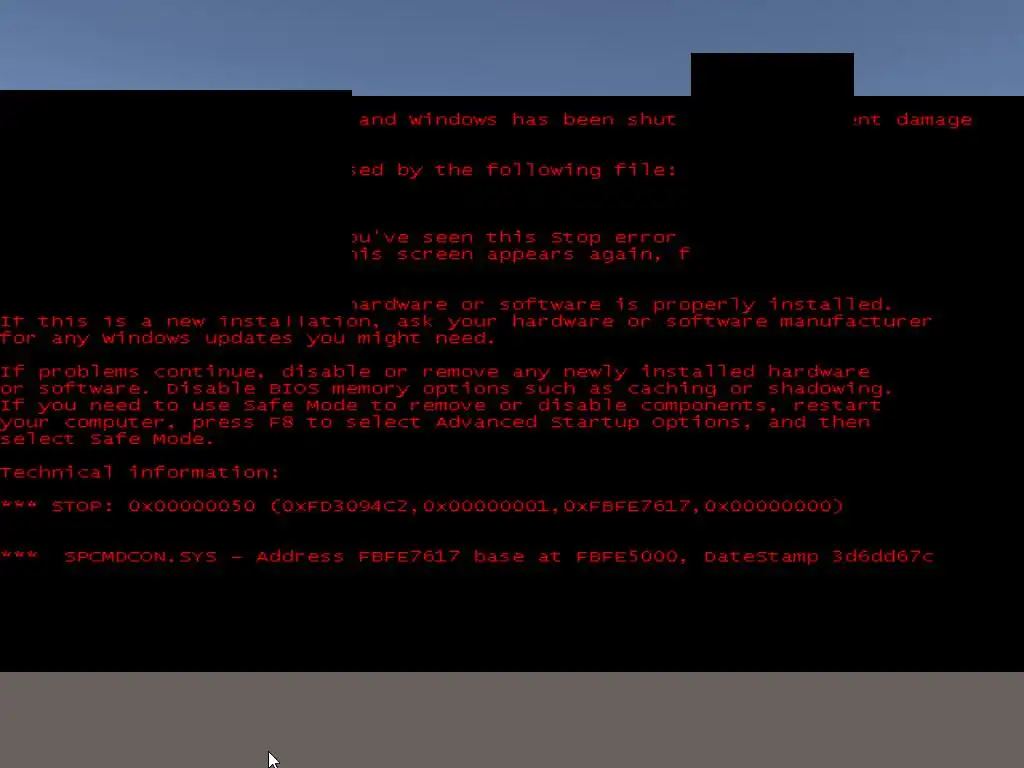Click the parameter '0xFD3094C2' in STOP line

point(345,506)
